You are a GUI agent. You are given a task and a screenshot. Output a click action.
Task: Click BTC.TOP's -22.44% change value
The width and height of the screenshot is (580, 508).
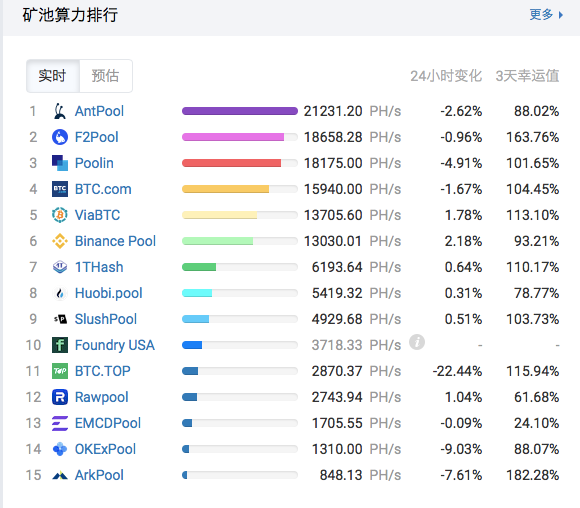tap(458, 371)
